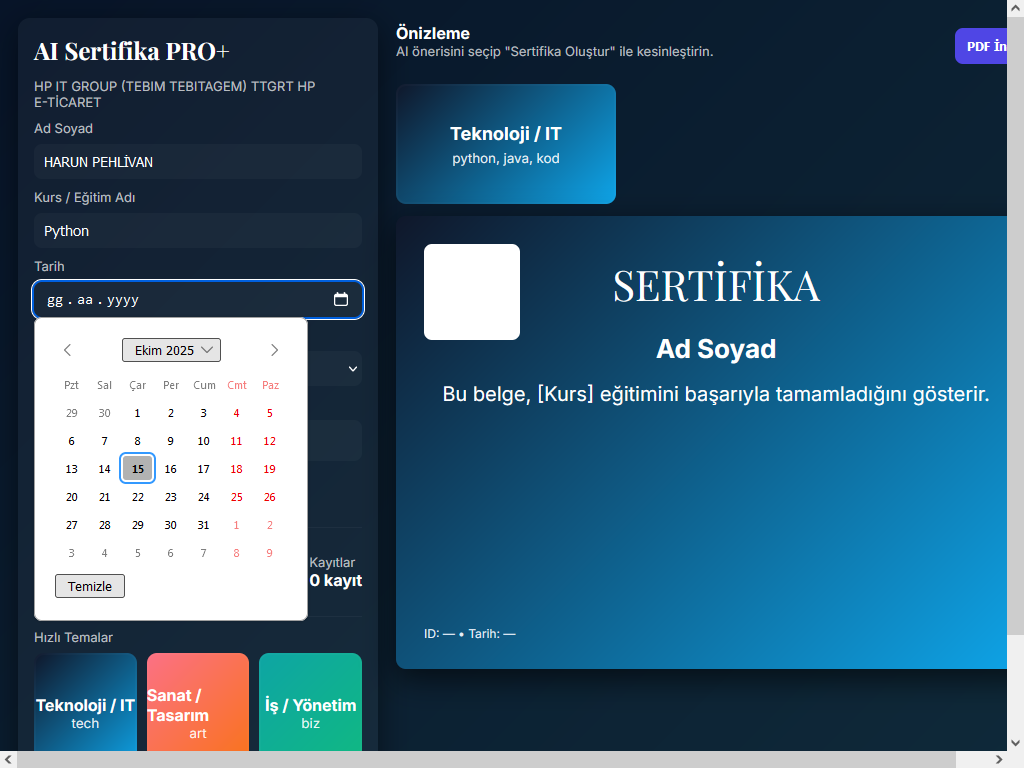The height and width of the screenshot is (768, 1024).
Task: Select the Teknoloji / IT quick theme
Action: [85, 703]
